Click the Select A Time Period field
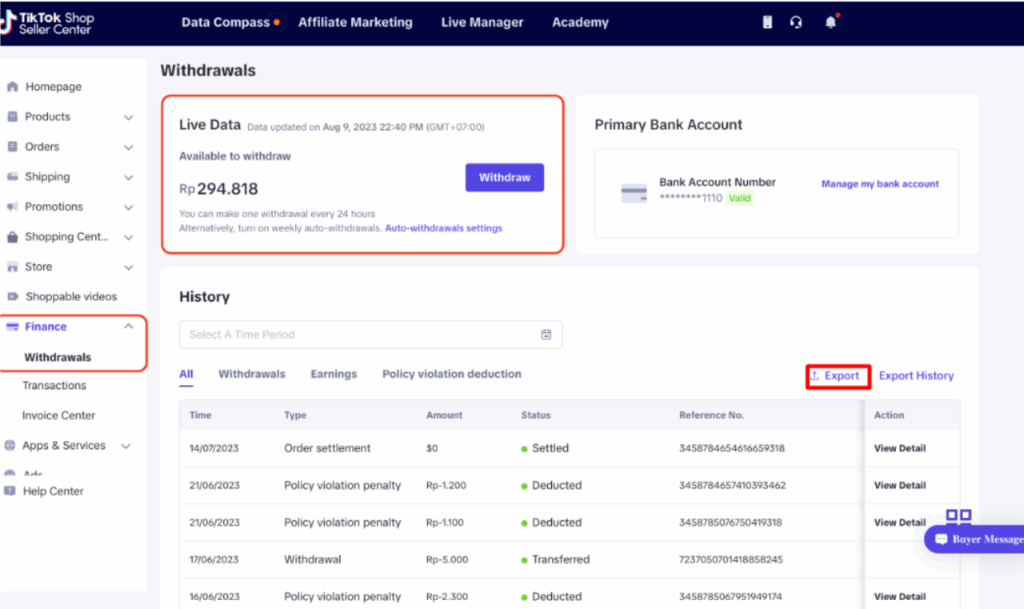The height and width of the screenshot is (609, 1024). coord(360,335)
